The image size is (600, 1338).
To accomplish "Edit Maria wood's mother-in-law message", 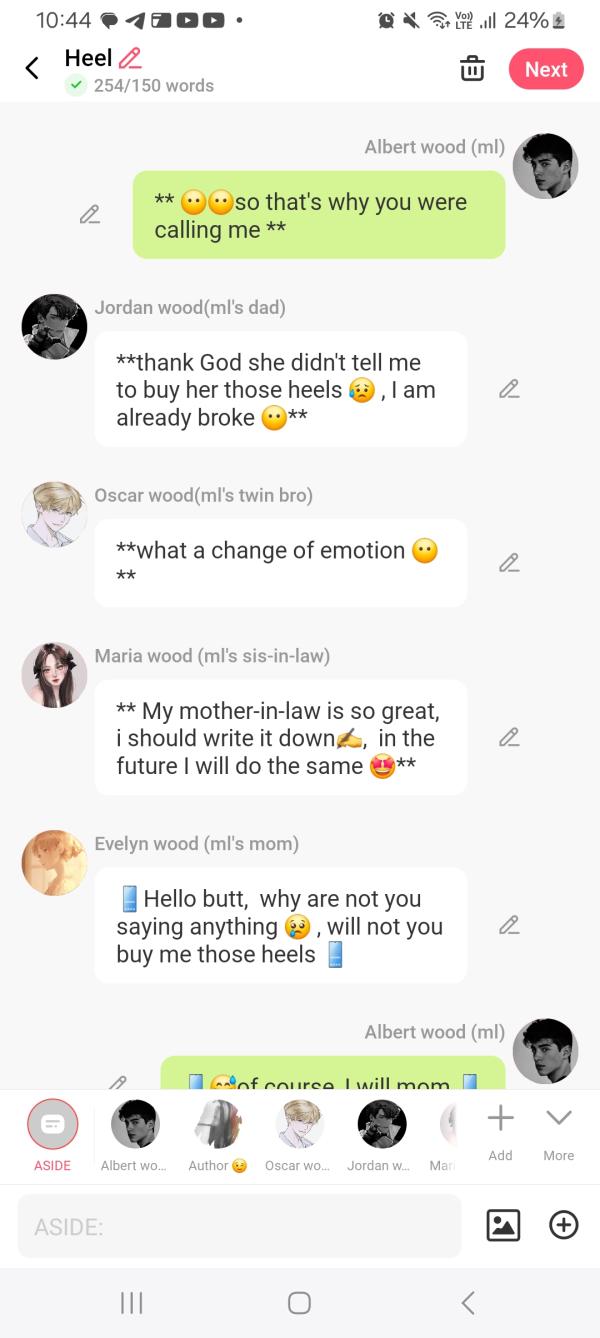I will tap(510, 736).
